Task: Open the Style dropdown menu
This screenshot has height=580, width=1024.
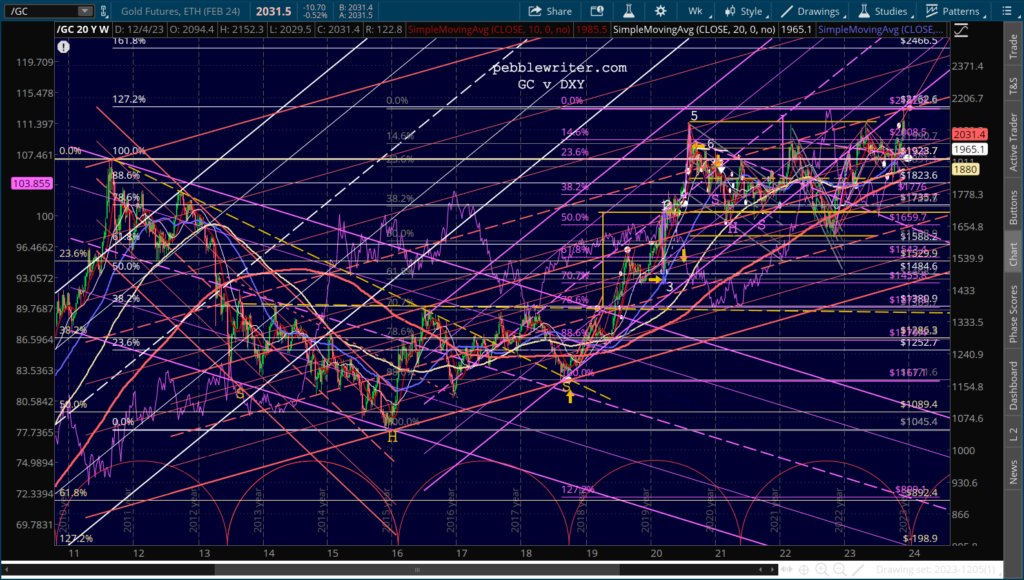Action: [744, 11]
